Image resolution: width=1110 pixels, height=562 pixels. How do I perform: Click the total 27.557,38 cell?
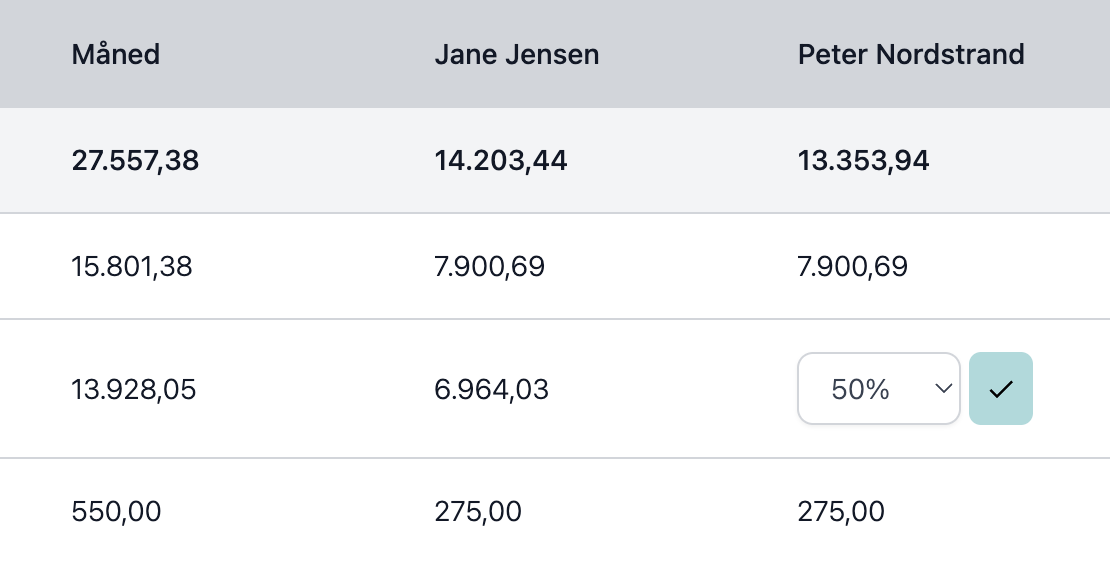click(x=135, y=161)
